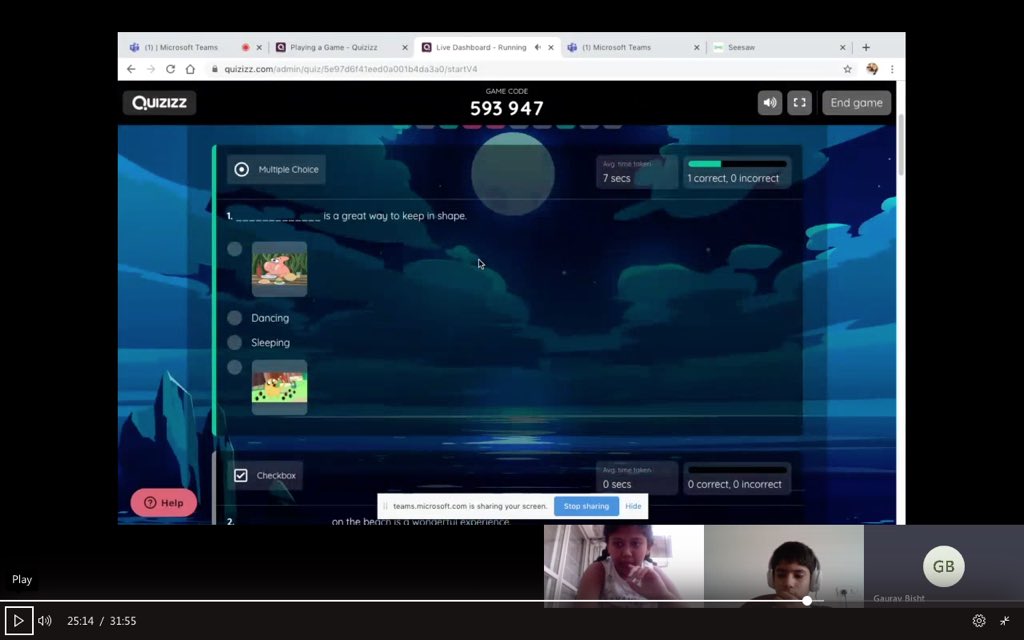Go forward in the browser

pos(151,69)
